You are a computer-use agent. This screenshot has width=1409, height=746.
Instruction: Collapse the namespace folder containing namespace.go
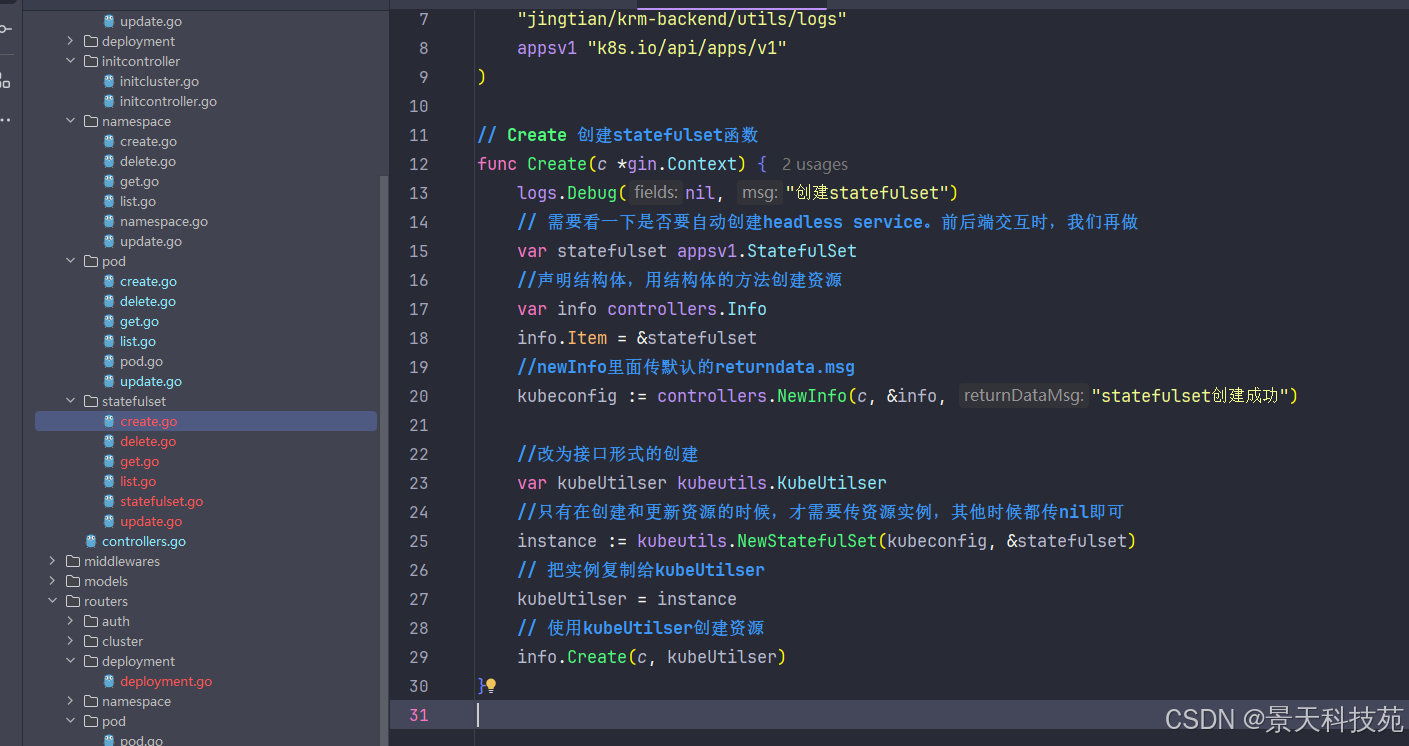(70, 121)
